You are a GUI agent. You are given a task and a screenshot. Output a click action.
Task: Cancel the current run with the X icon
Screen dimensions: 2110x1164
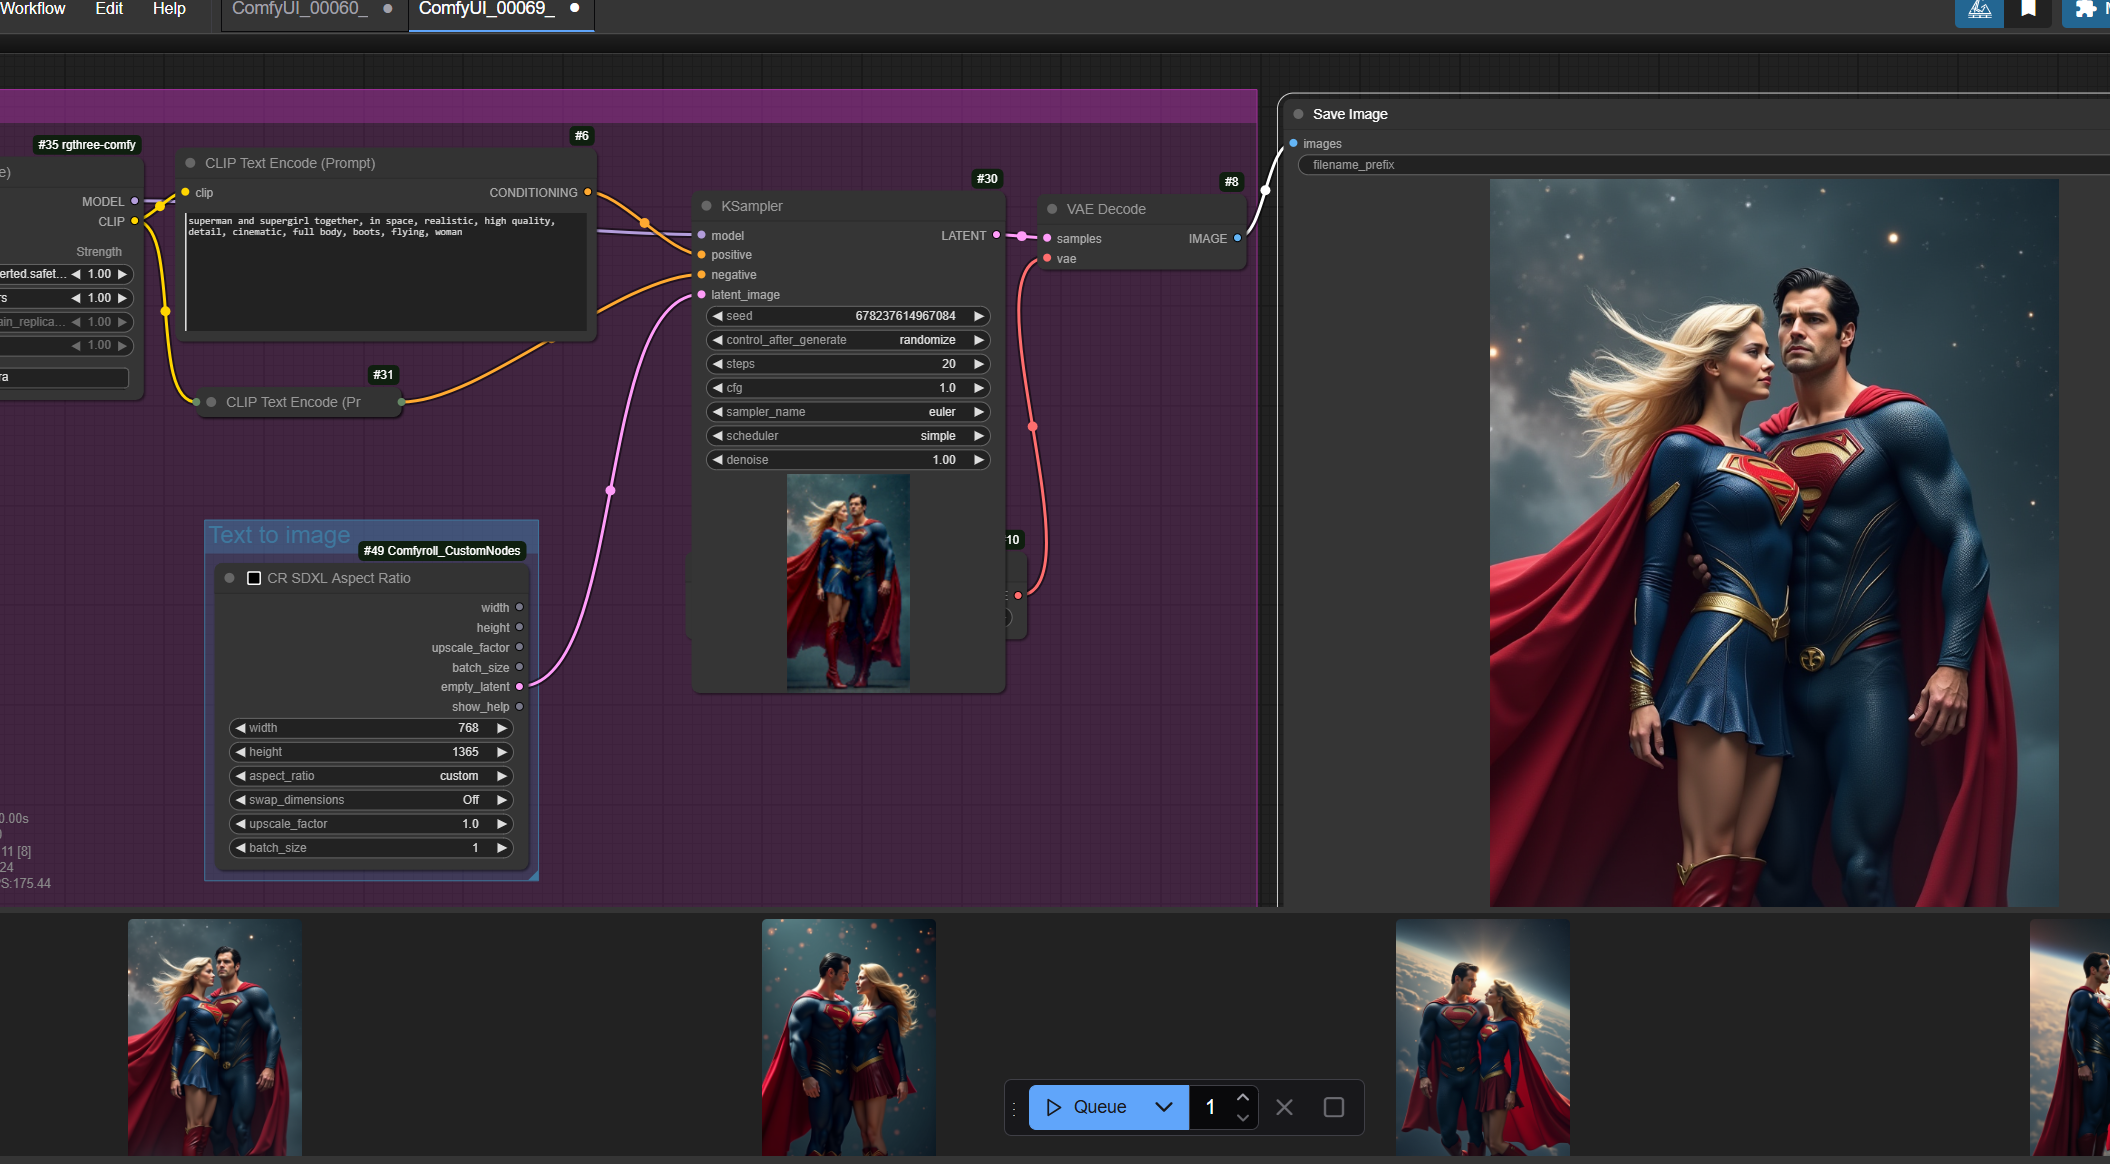pos(1285,1107)
